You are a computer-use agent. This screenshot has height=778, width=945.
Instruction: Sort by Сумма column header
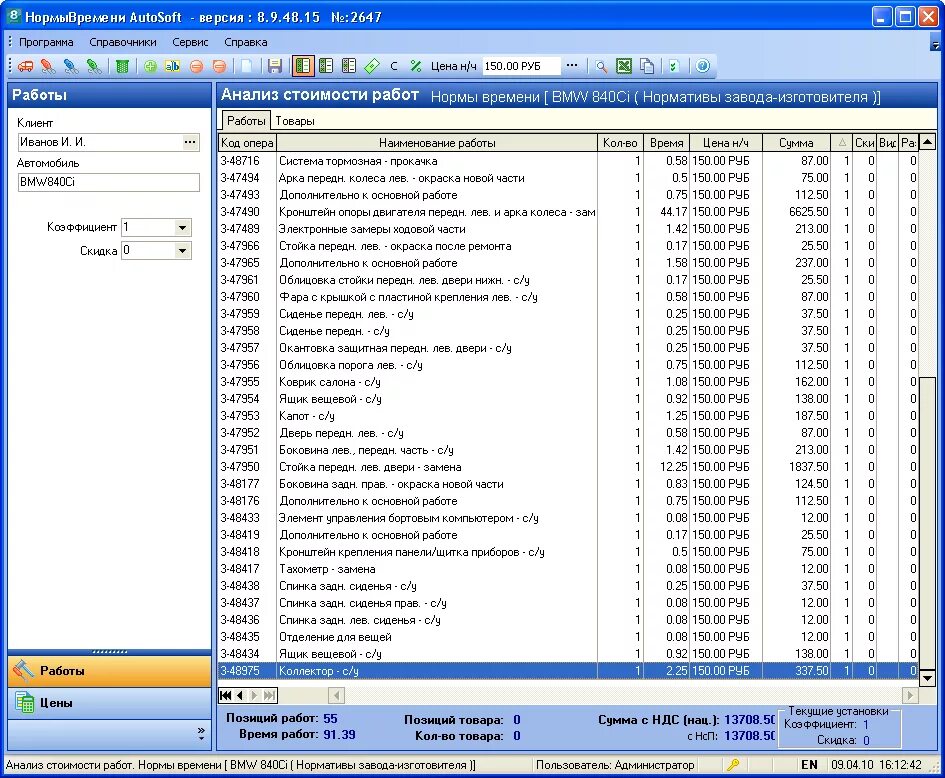796,143
